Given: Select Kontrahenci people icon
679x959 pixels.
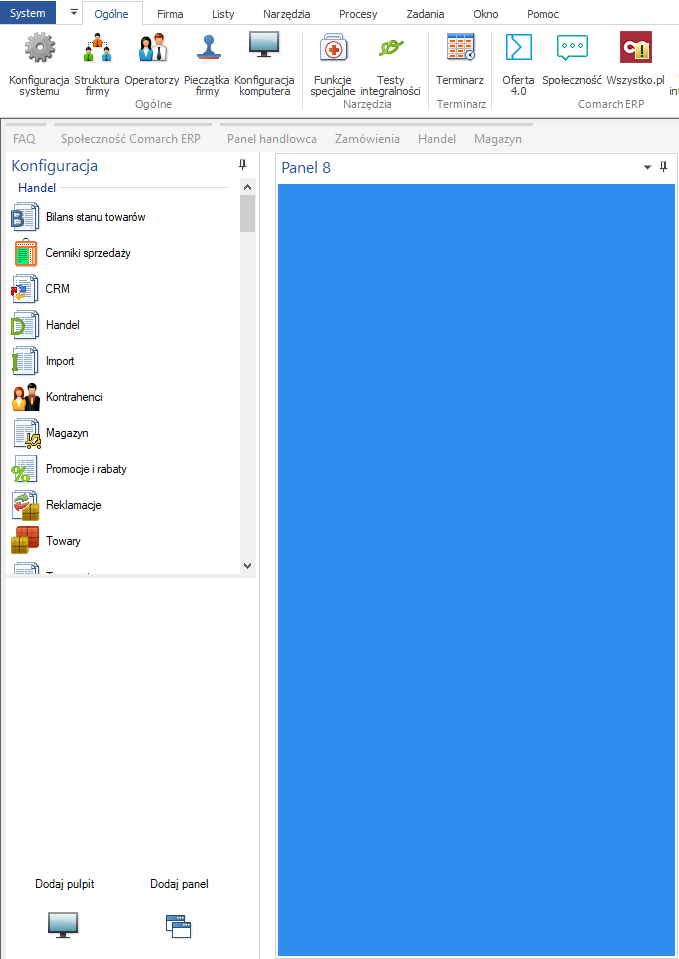Looking at the screenshot, I should click(x=26, y=397).
